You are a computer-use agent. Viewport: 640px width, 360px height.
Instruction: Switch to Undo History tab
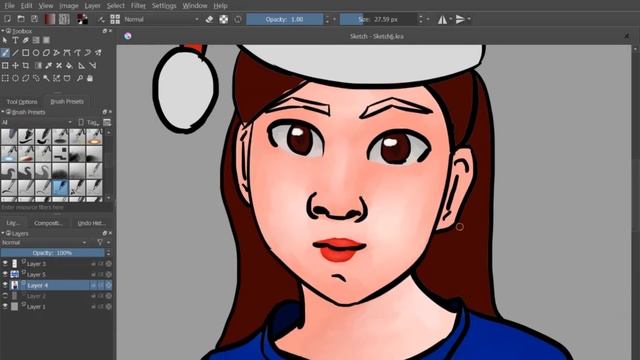click(x=91, y=223)
